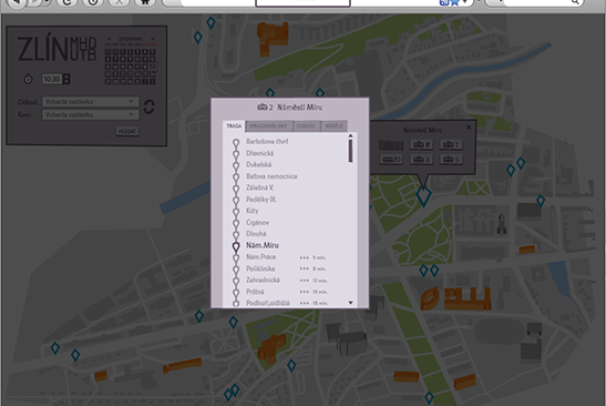Image resolution: width=606 pixels, height=406 pixels.
Task: Click the swap stops arrows icon
Action: coord(149,107)
